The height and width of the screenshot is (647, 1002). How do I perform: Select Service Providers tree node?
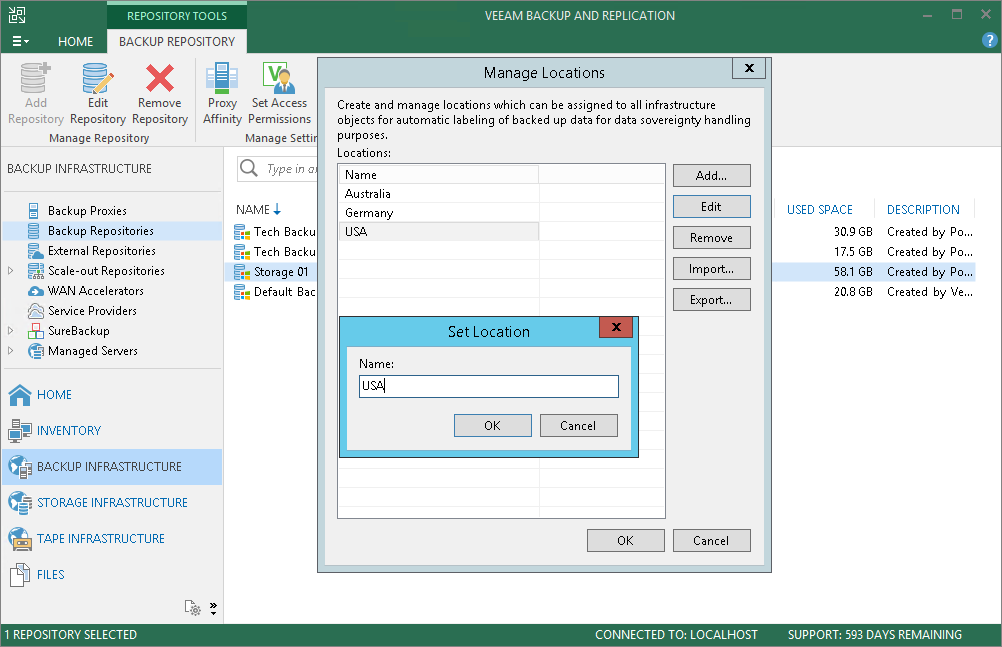[x=92, y=311]
